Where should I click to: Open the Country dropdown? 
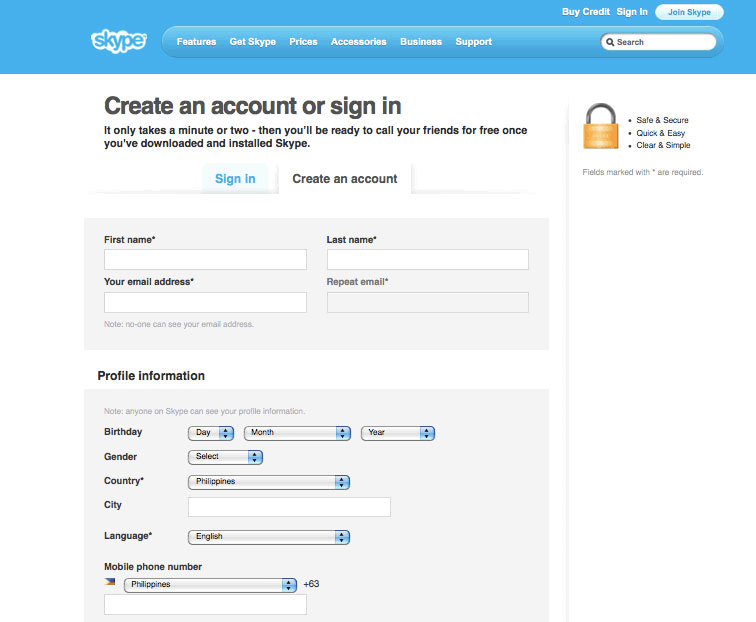[269, 482]
